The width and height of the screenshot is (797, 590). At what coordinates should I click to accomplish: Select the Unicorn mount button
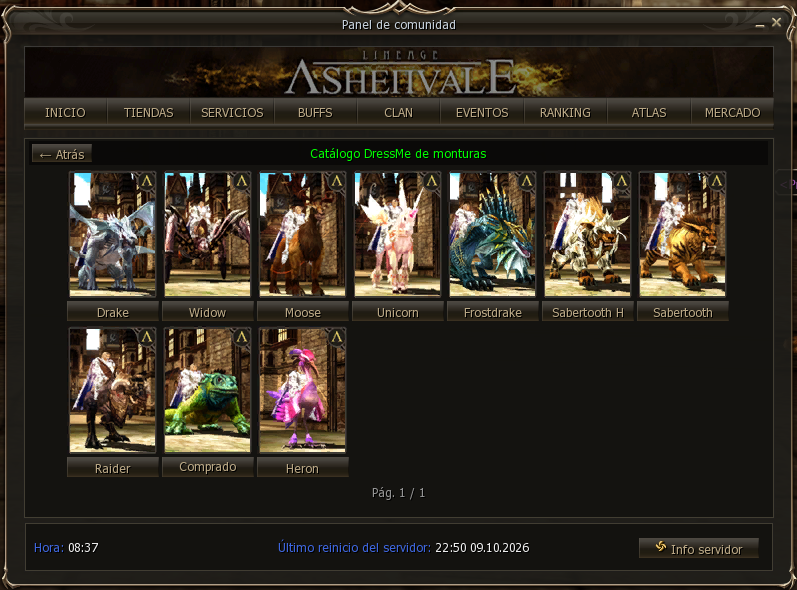397,312
